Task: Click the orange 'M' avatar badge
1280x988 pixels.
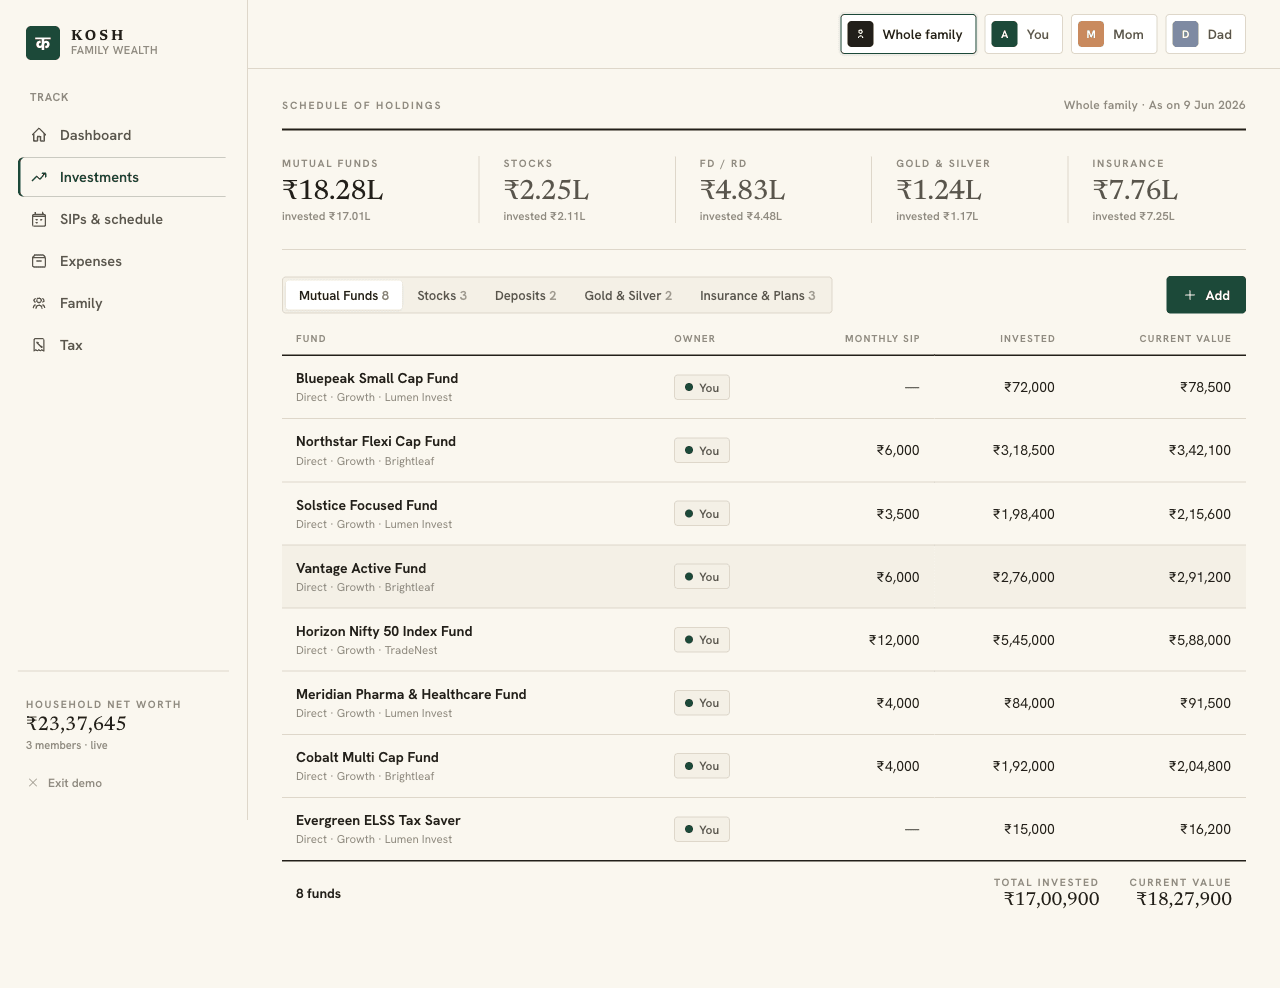Action: [1091, 34]
